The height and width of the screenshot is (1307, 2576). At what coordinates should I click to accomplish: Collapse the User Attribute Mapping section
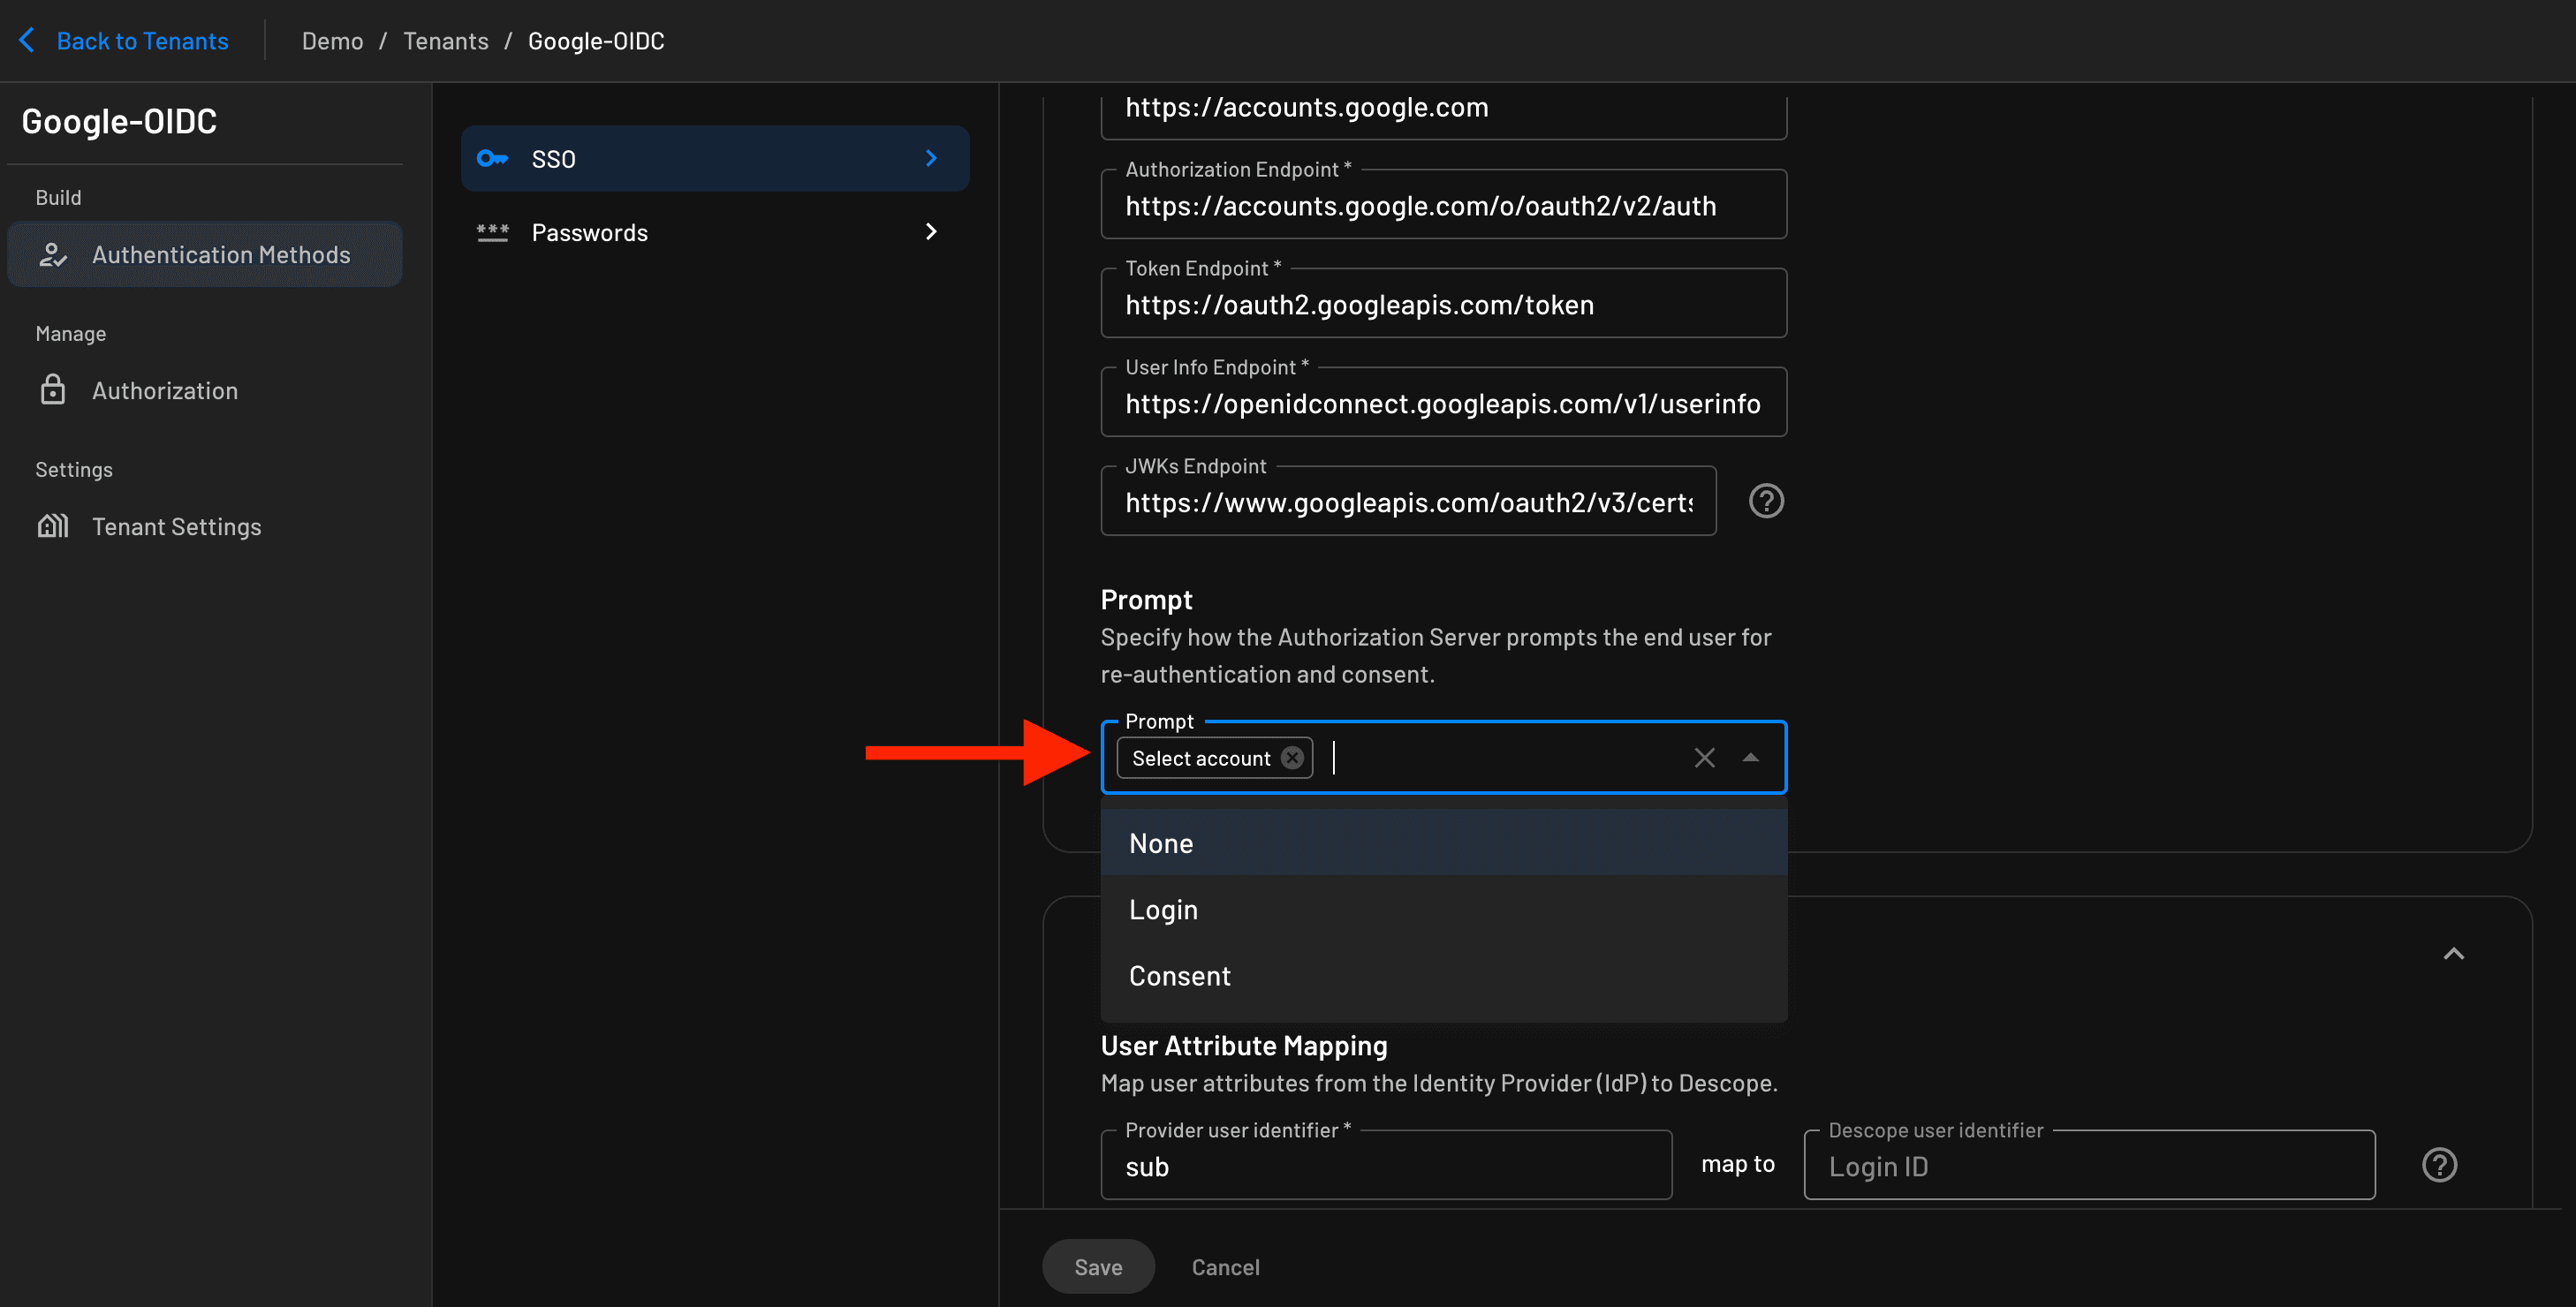(x=2454, y=953)
